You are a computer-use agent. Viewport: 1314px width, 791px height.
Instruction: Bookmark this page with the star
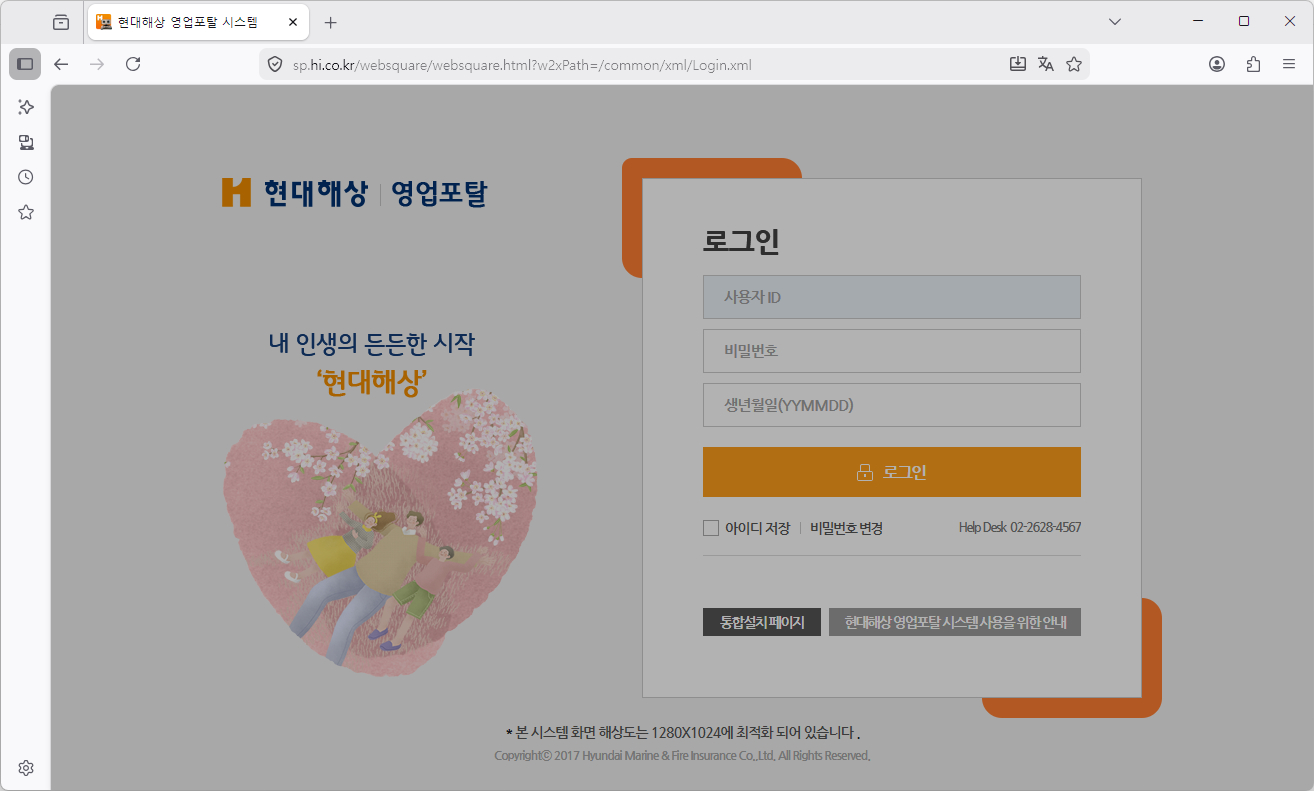(x=1074, y=64)
